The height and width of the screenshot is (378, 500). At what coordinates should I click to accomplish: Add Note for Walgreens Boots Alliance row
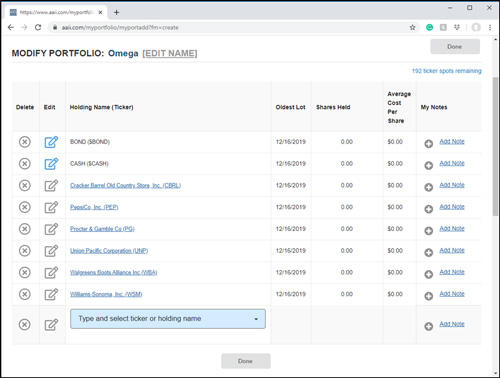(452, 272)
